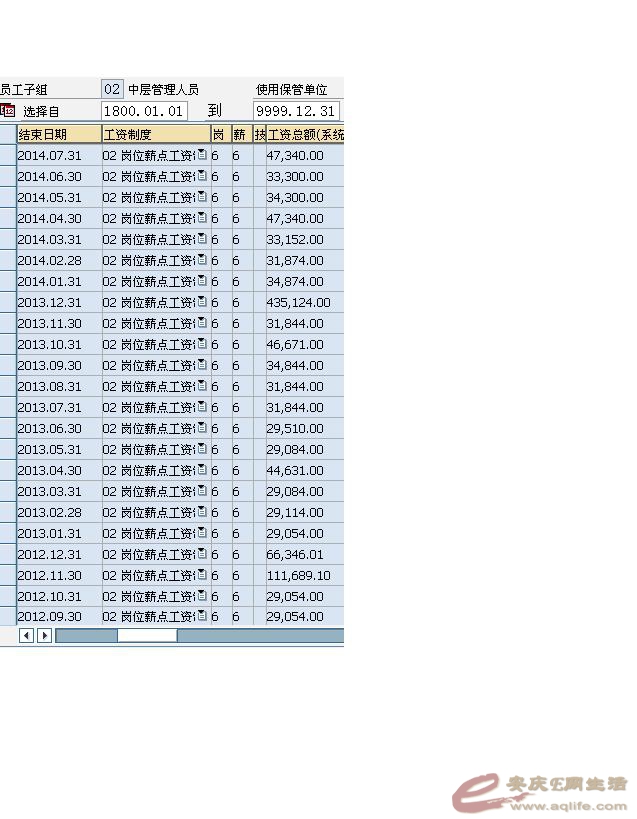Click the horizontal scrollbar thumb
637x819 pixels.
[x=147, y=636]
